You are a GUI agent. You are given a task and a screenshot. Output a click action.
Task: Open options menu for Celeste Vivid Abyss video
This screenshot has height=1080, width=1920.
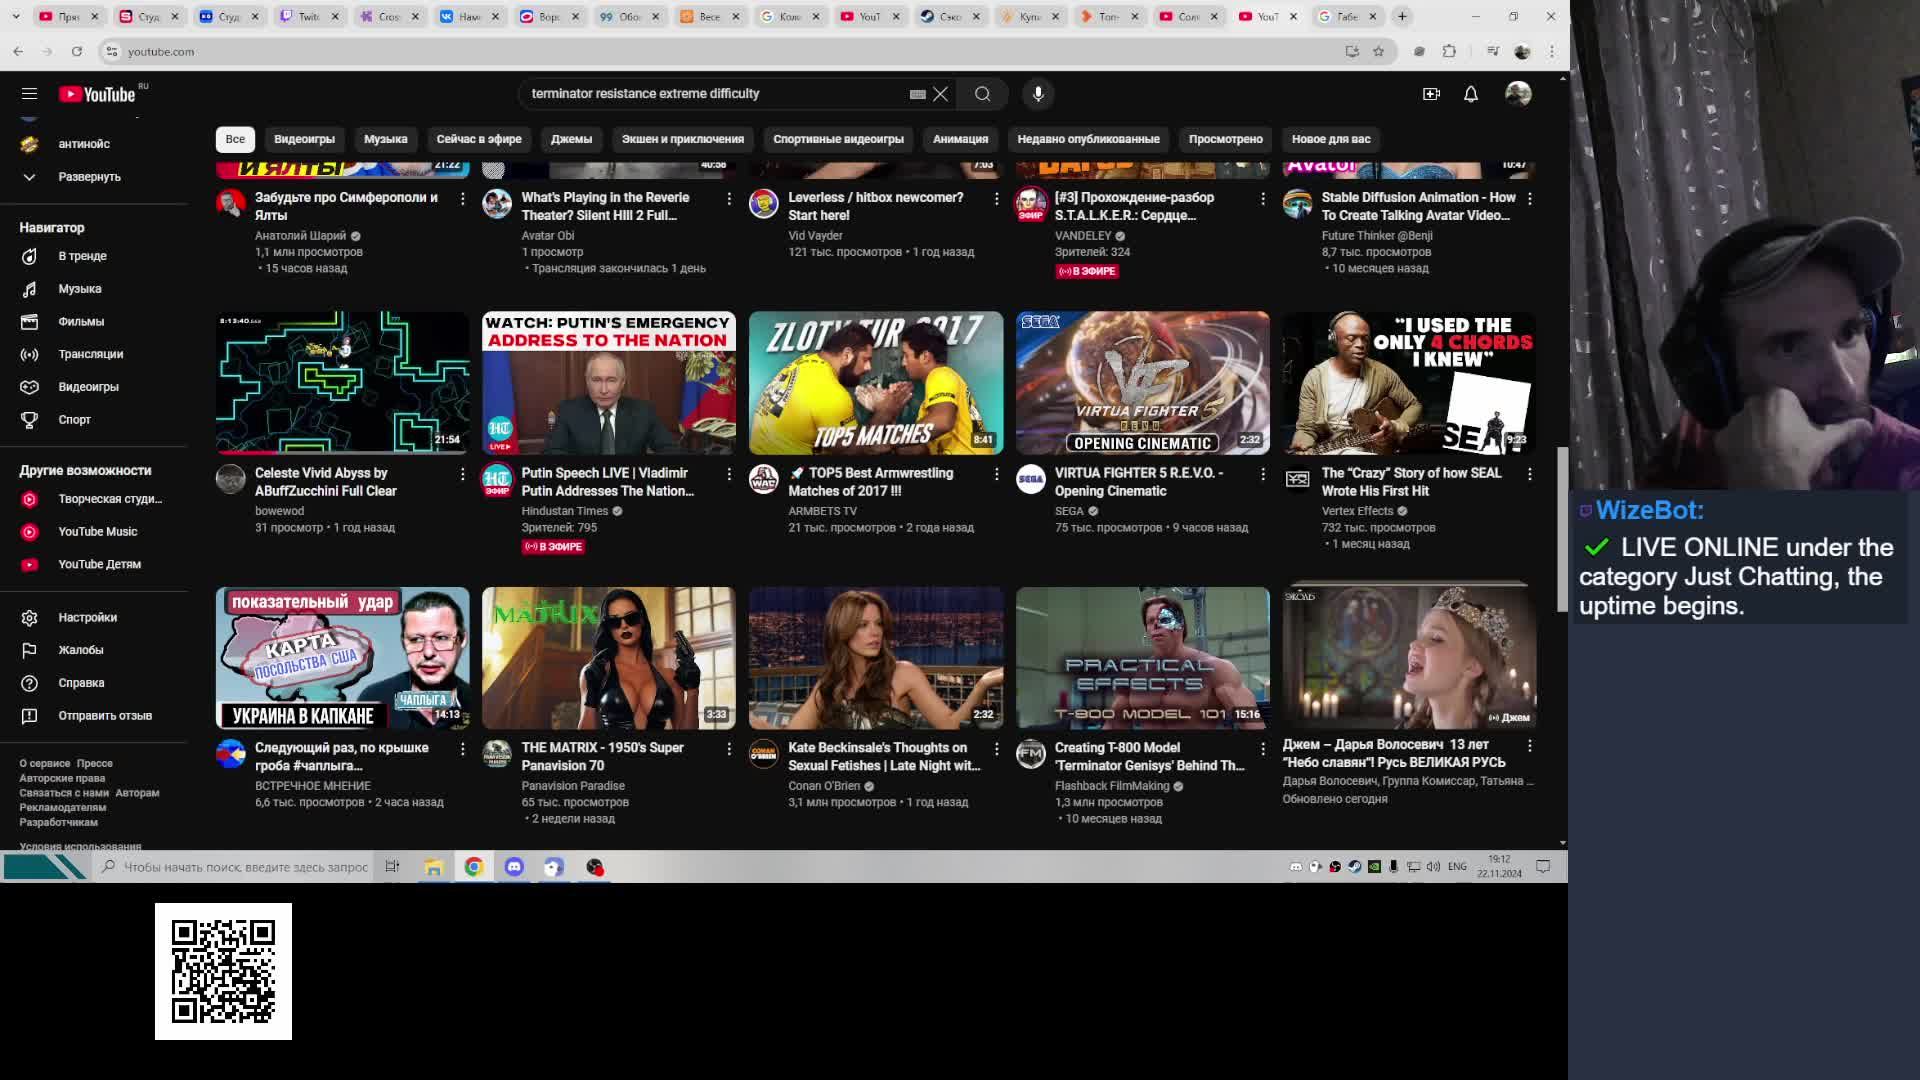pos(462,474)
